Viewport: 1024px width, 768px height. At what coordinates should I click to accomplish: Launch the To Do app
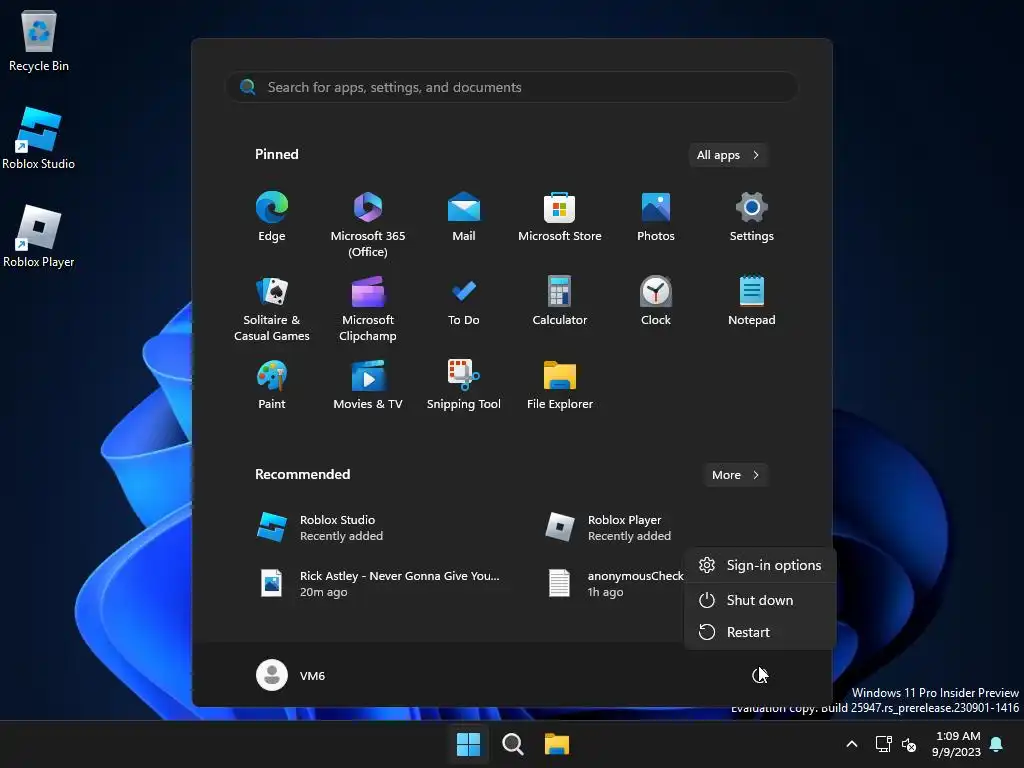464,302
